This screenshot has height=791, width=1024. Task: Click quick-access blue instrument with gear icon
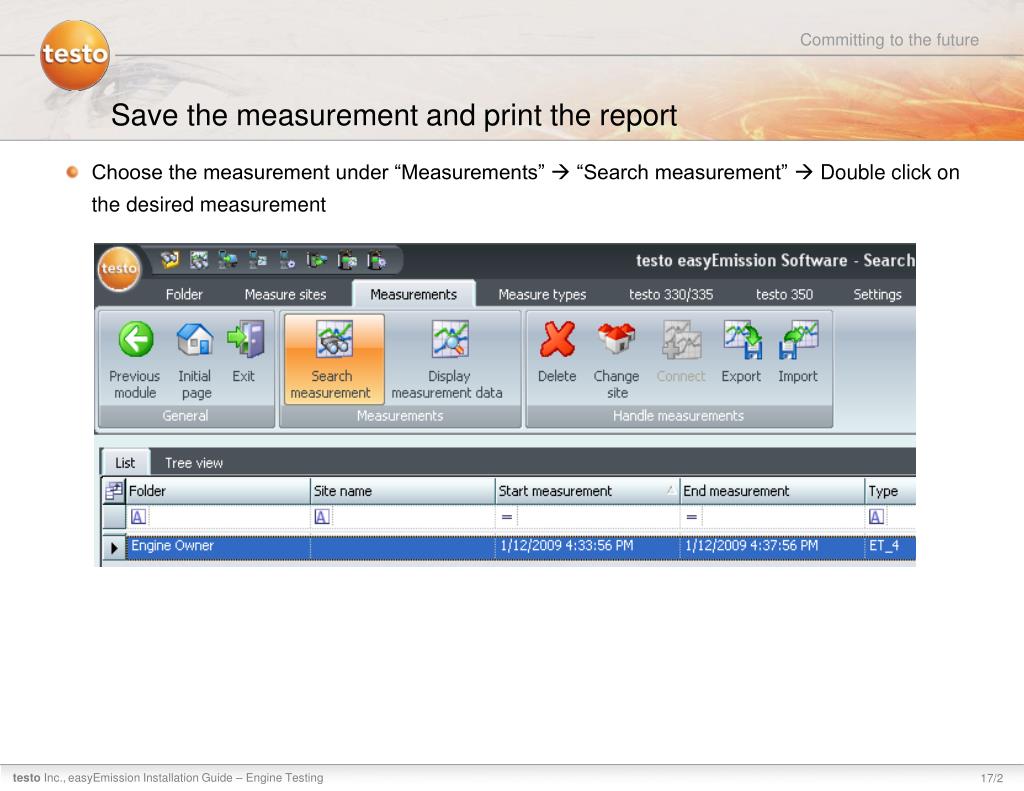(287, 261)
